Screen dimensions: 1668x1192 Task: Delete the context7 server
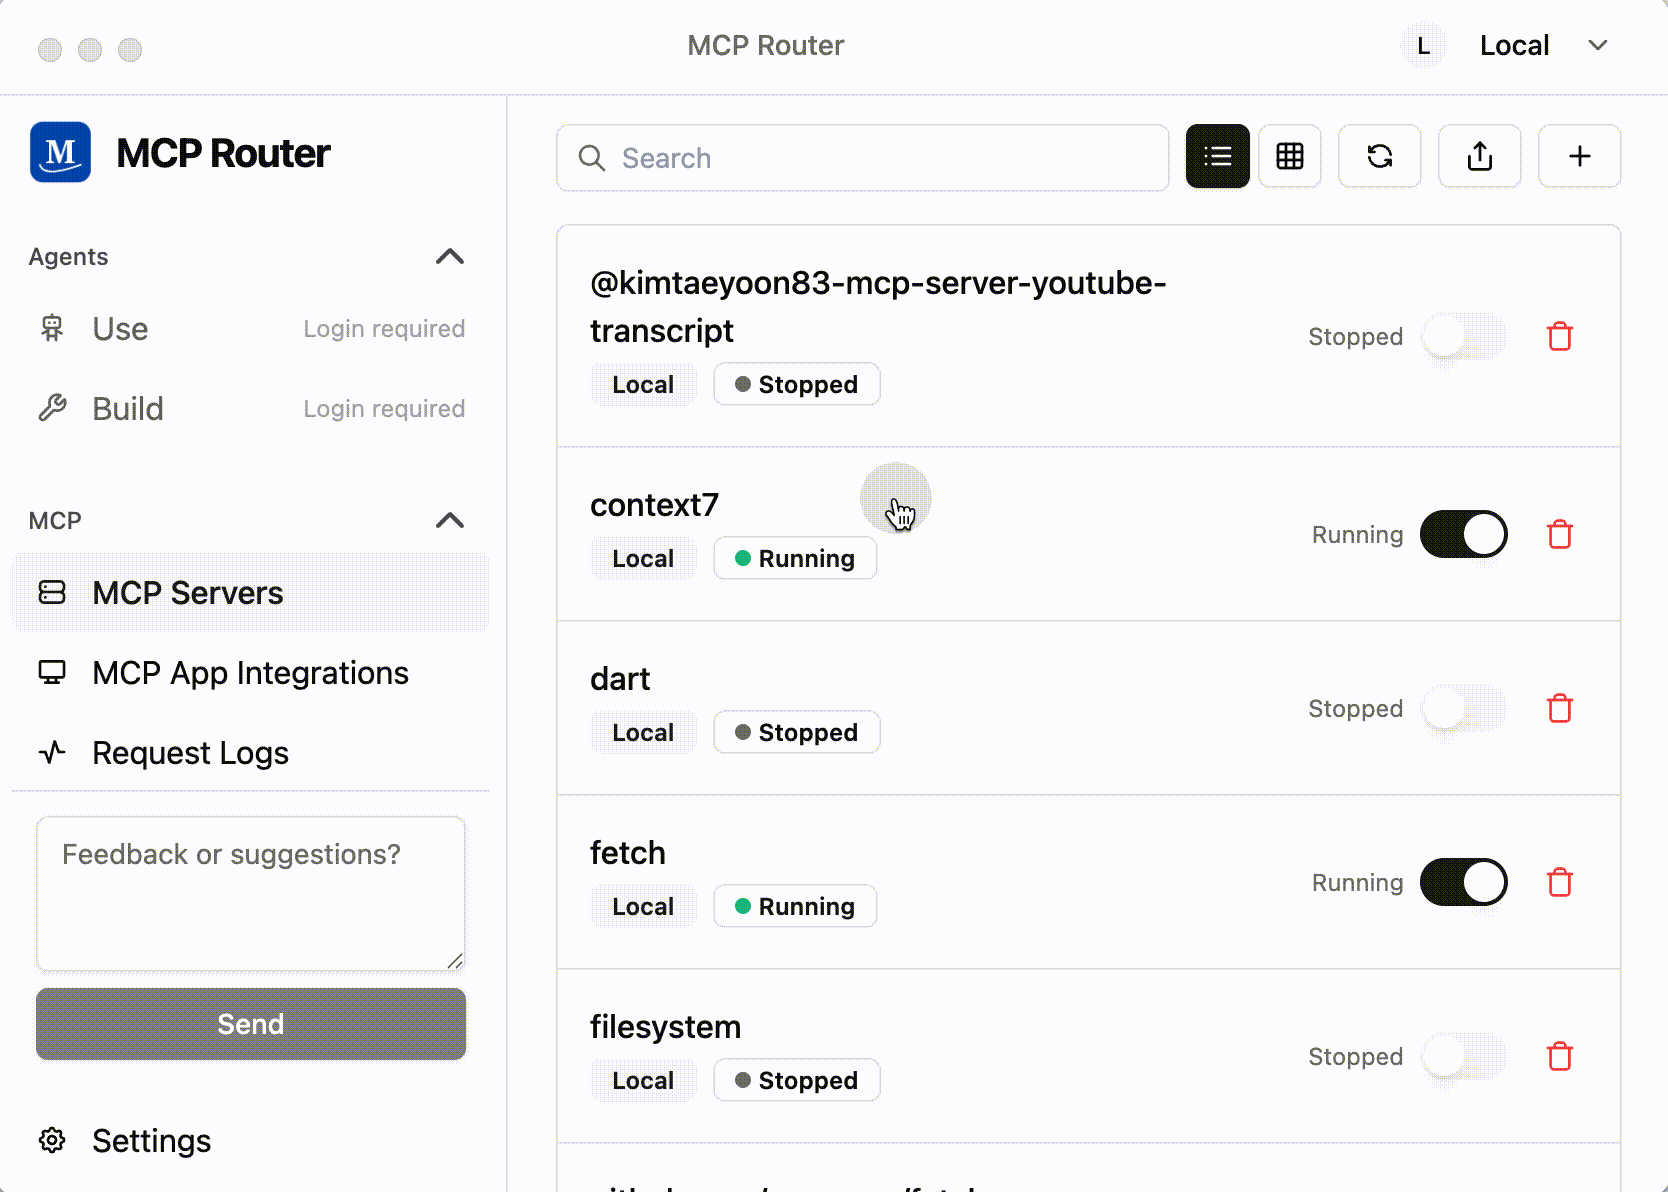(x=1559, y=535)
